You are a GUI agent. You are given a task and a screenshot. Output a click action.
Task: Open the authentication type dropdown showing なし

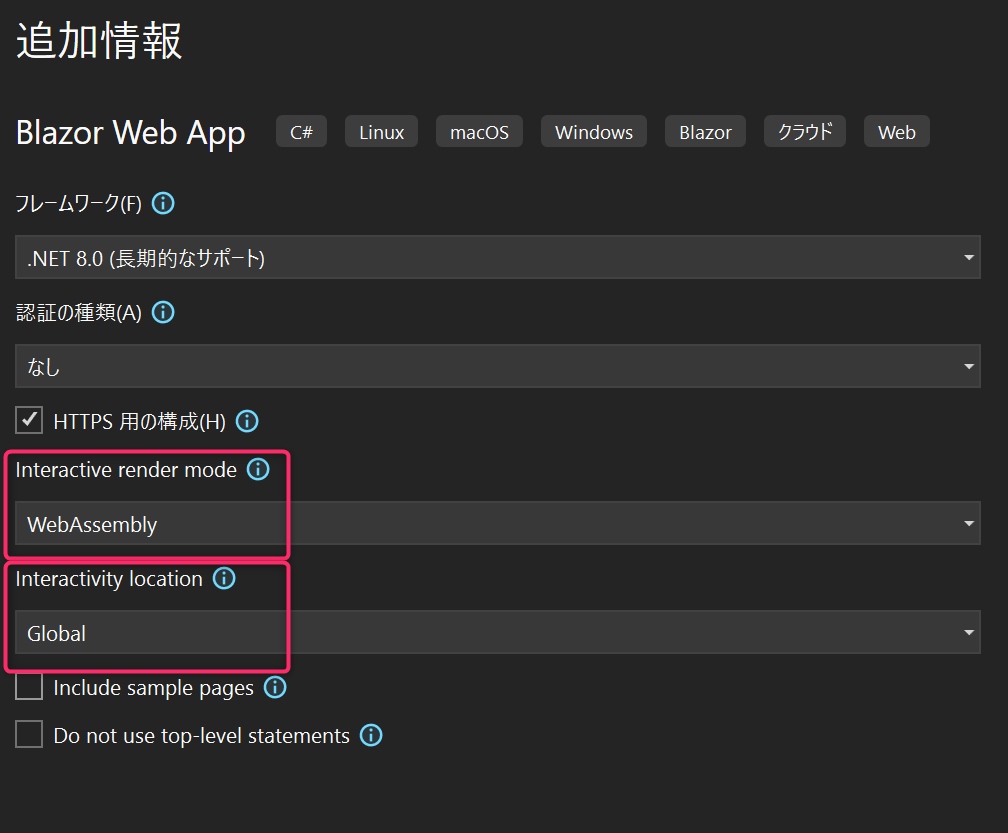498,366
